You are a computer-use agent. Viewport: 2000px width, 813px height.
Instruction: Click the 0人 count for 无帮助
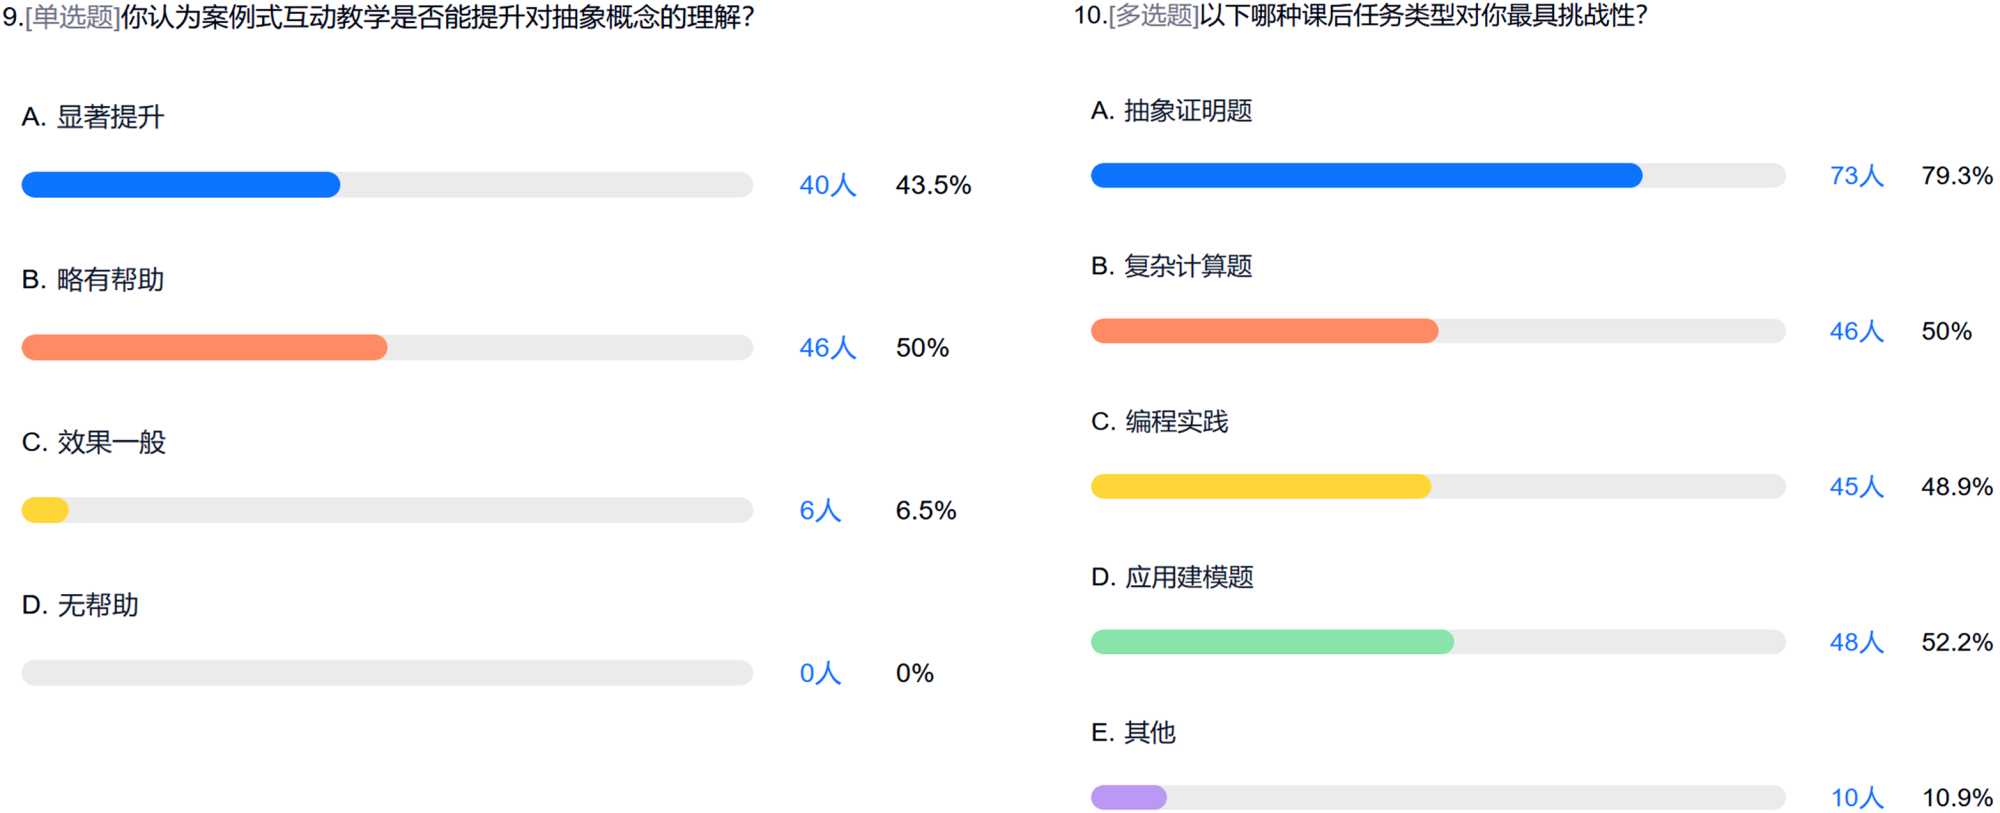819,674
